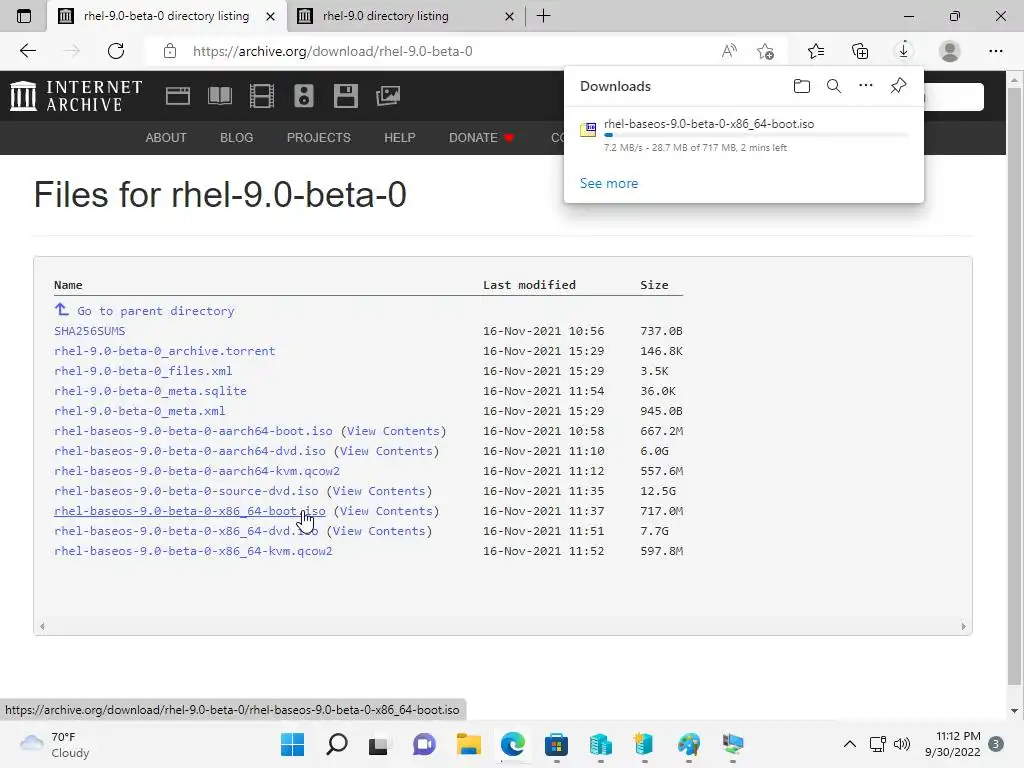
Task: Toggle the Downloads toolbar icon
Action: coord(904,51)
